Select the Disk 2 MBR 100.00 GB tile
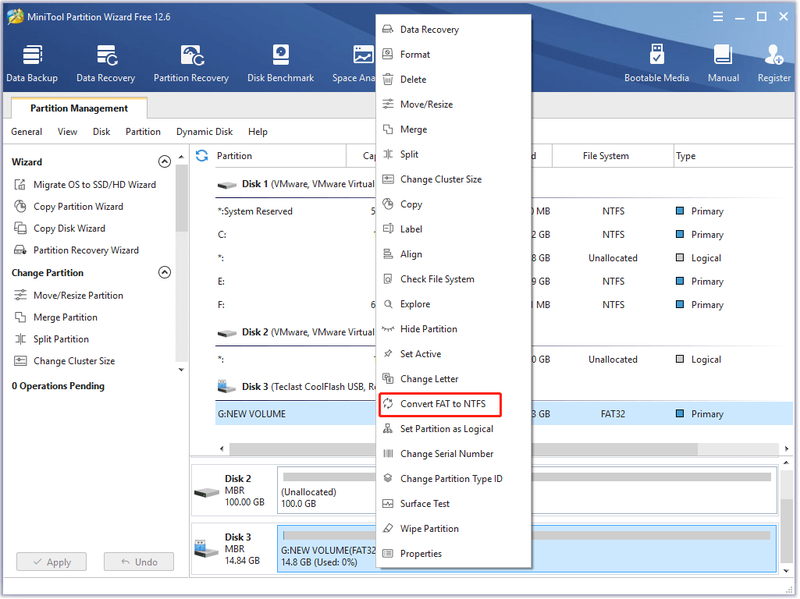Viewport: 800px width, 599px height. (x=234, y=492)
